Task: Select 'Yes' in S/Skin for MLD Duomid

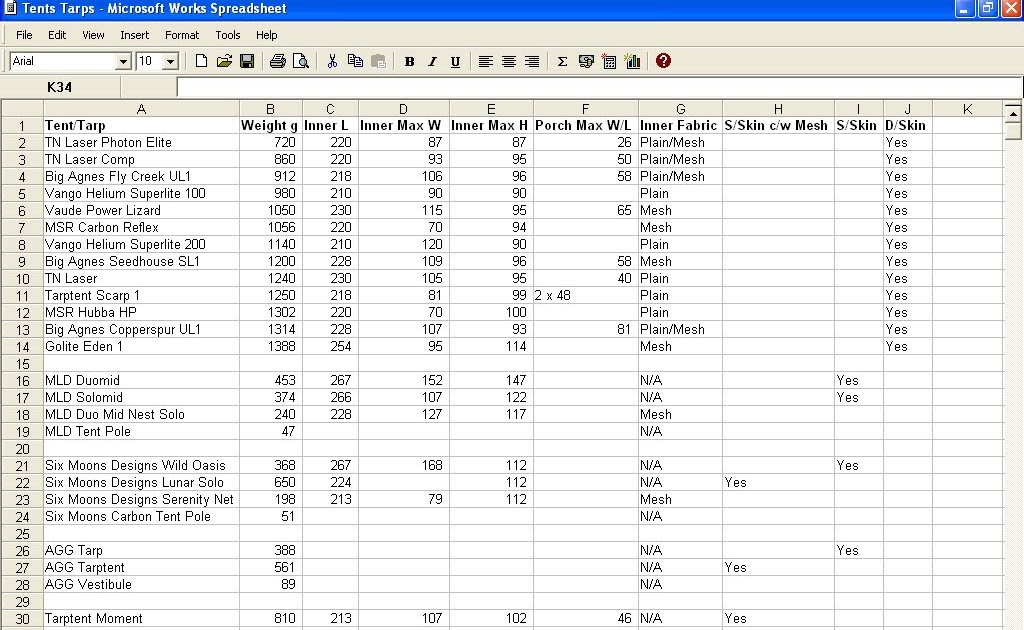Action: [859, 380]
